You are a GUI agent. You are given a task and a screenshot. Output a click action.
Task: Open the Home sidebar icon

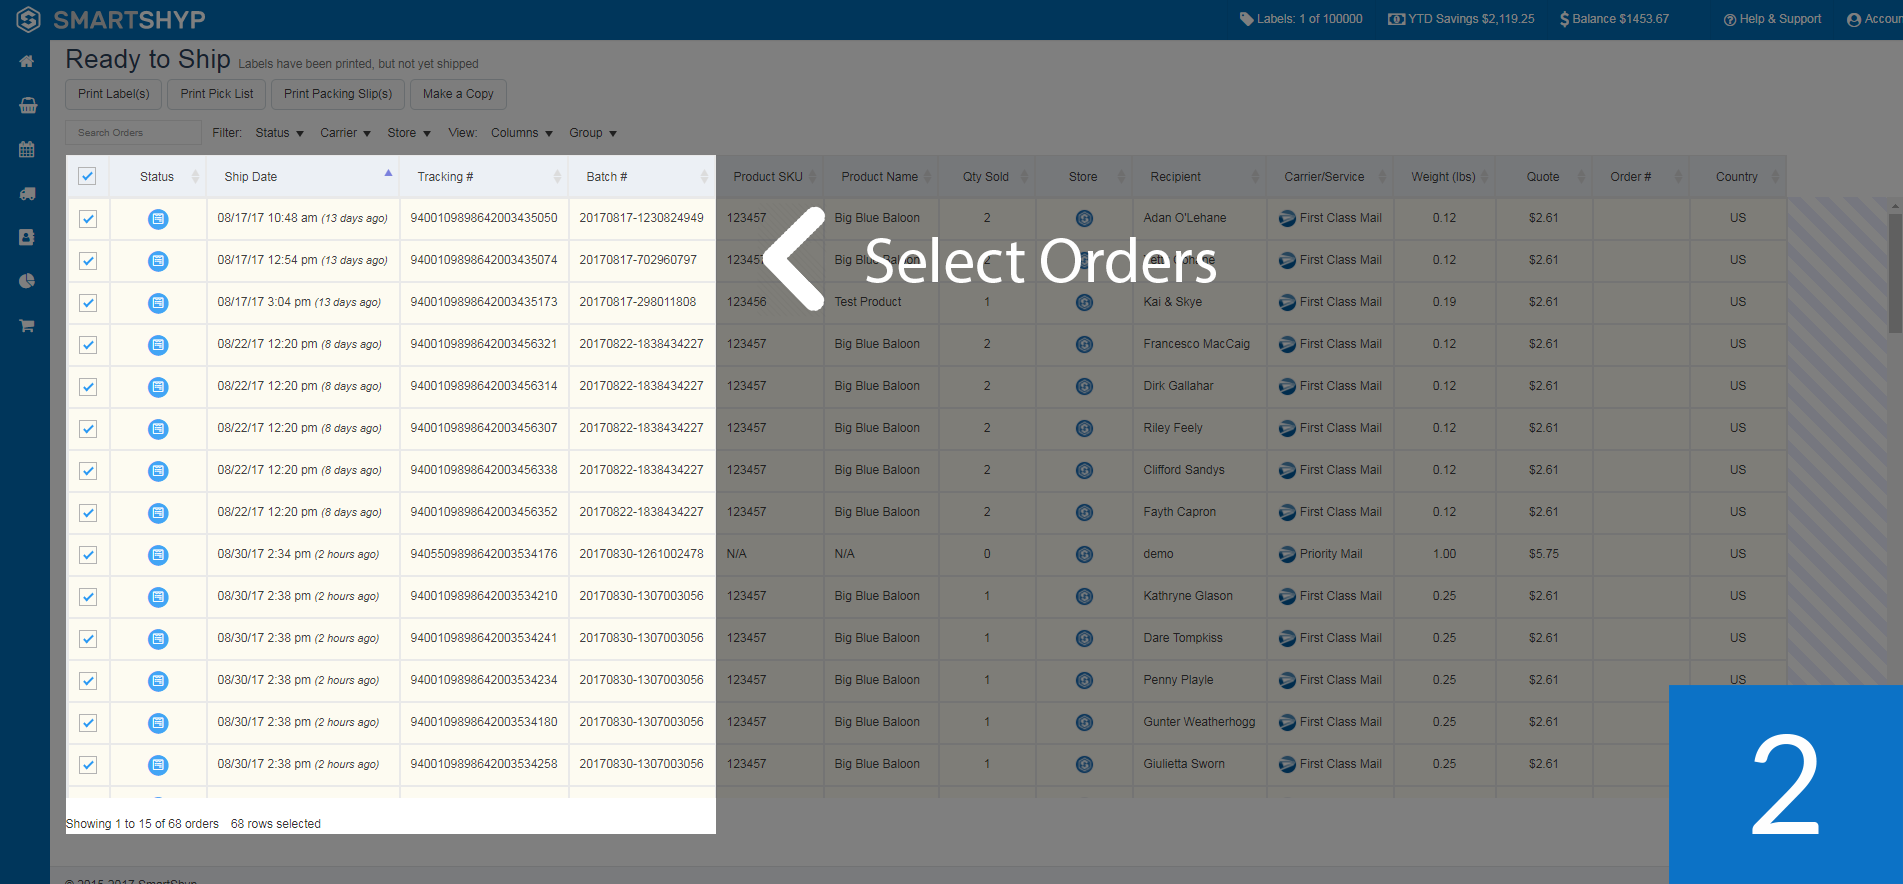(x=27, y=61)
